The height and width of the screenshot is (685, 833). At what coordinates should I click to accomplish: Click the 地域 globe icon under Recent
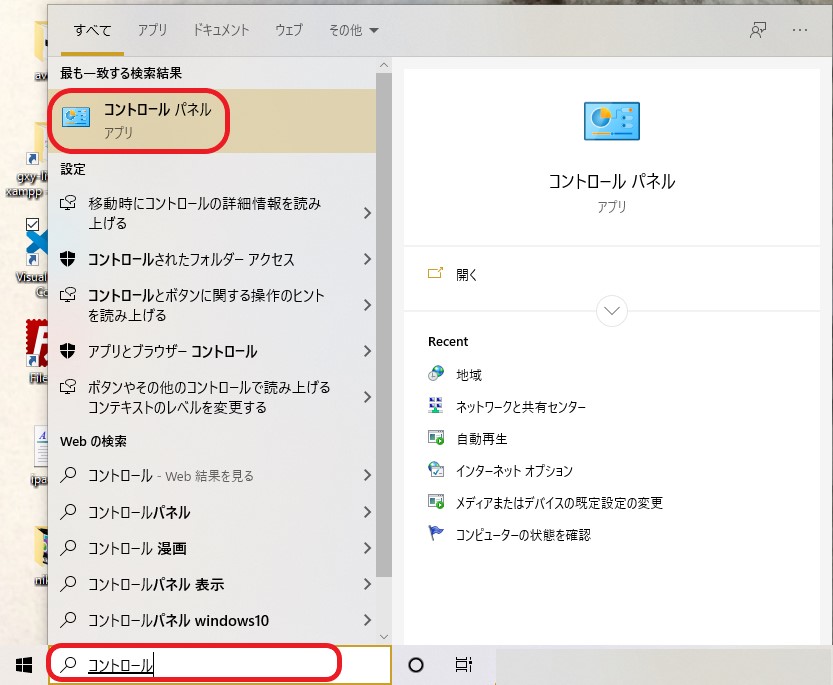tap(434, 375)
